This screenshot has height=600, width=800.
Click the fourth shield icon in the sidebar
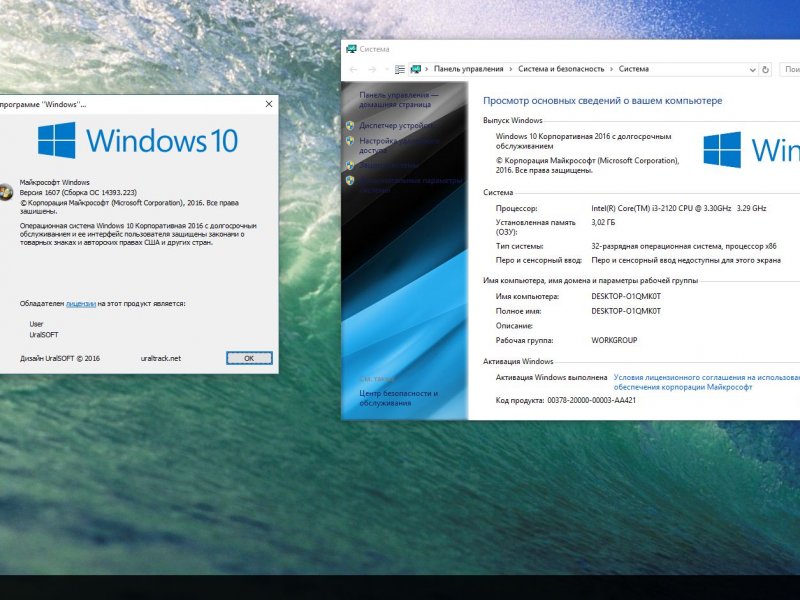click(x=350, y=180)
